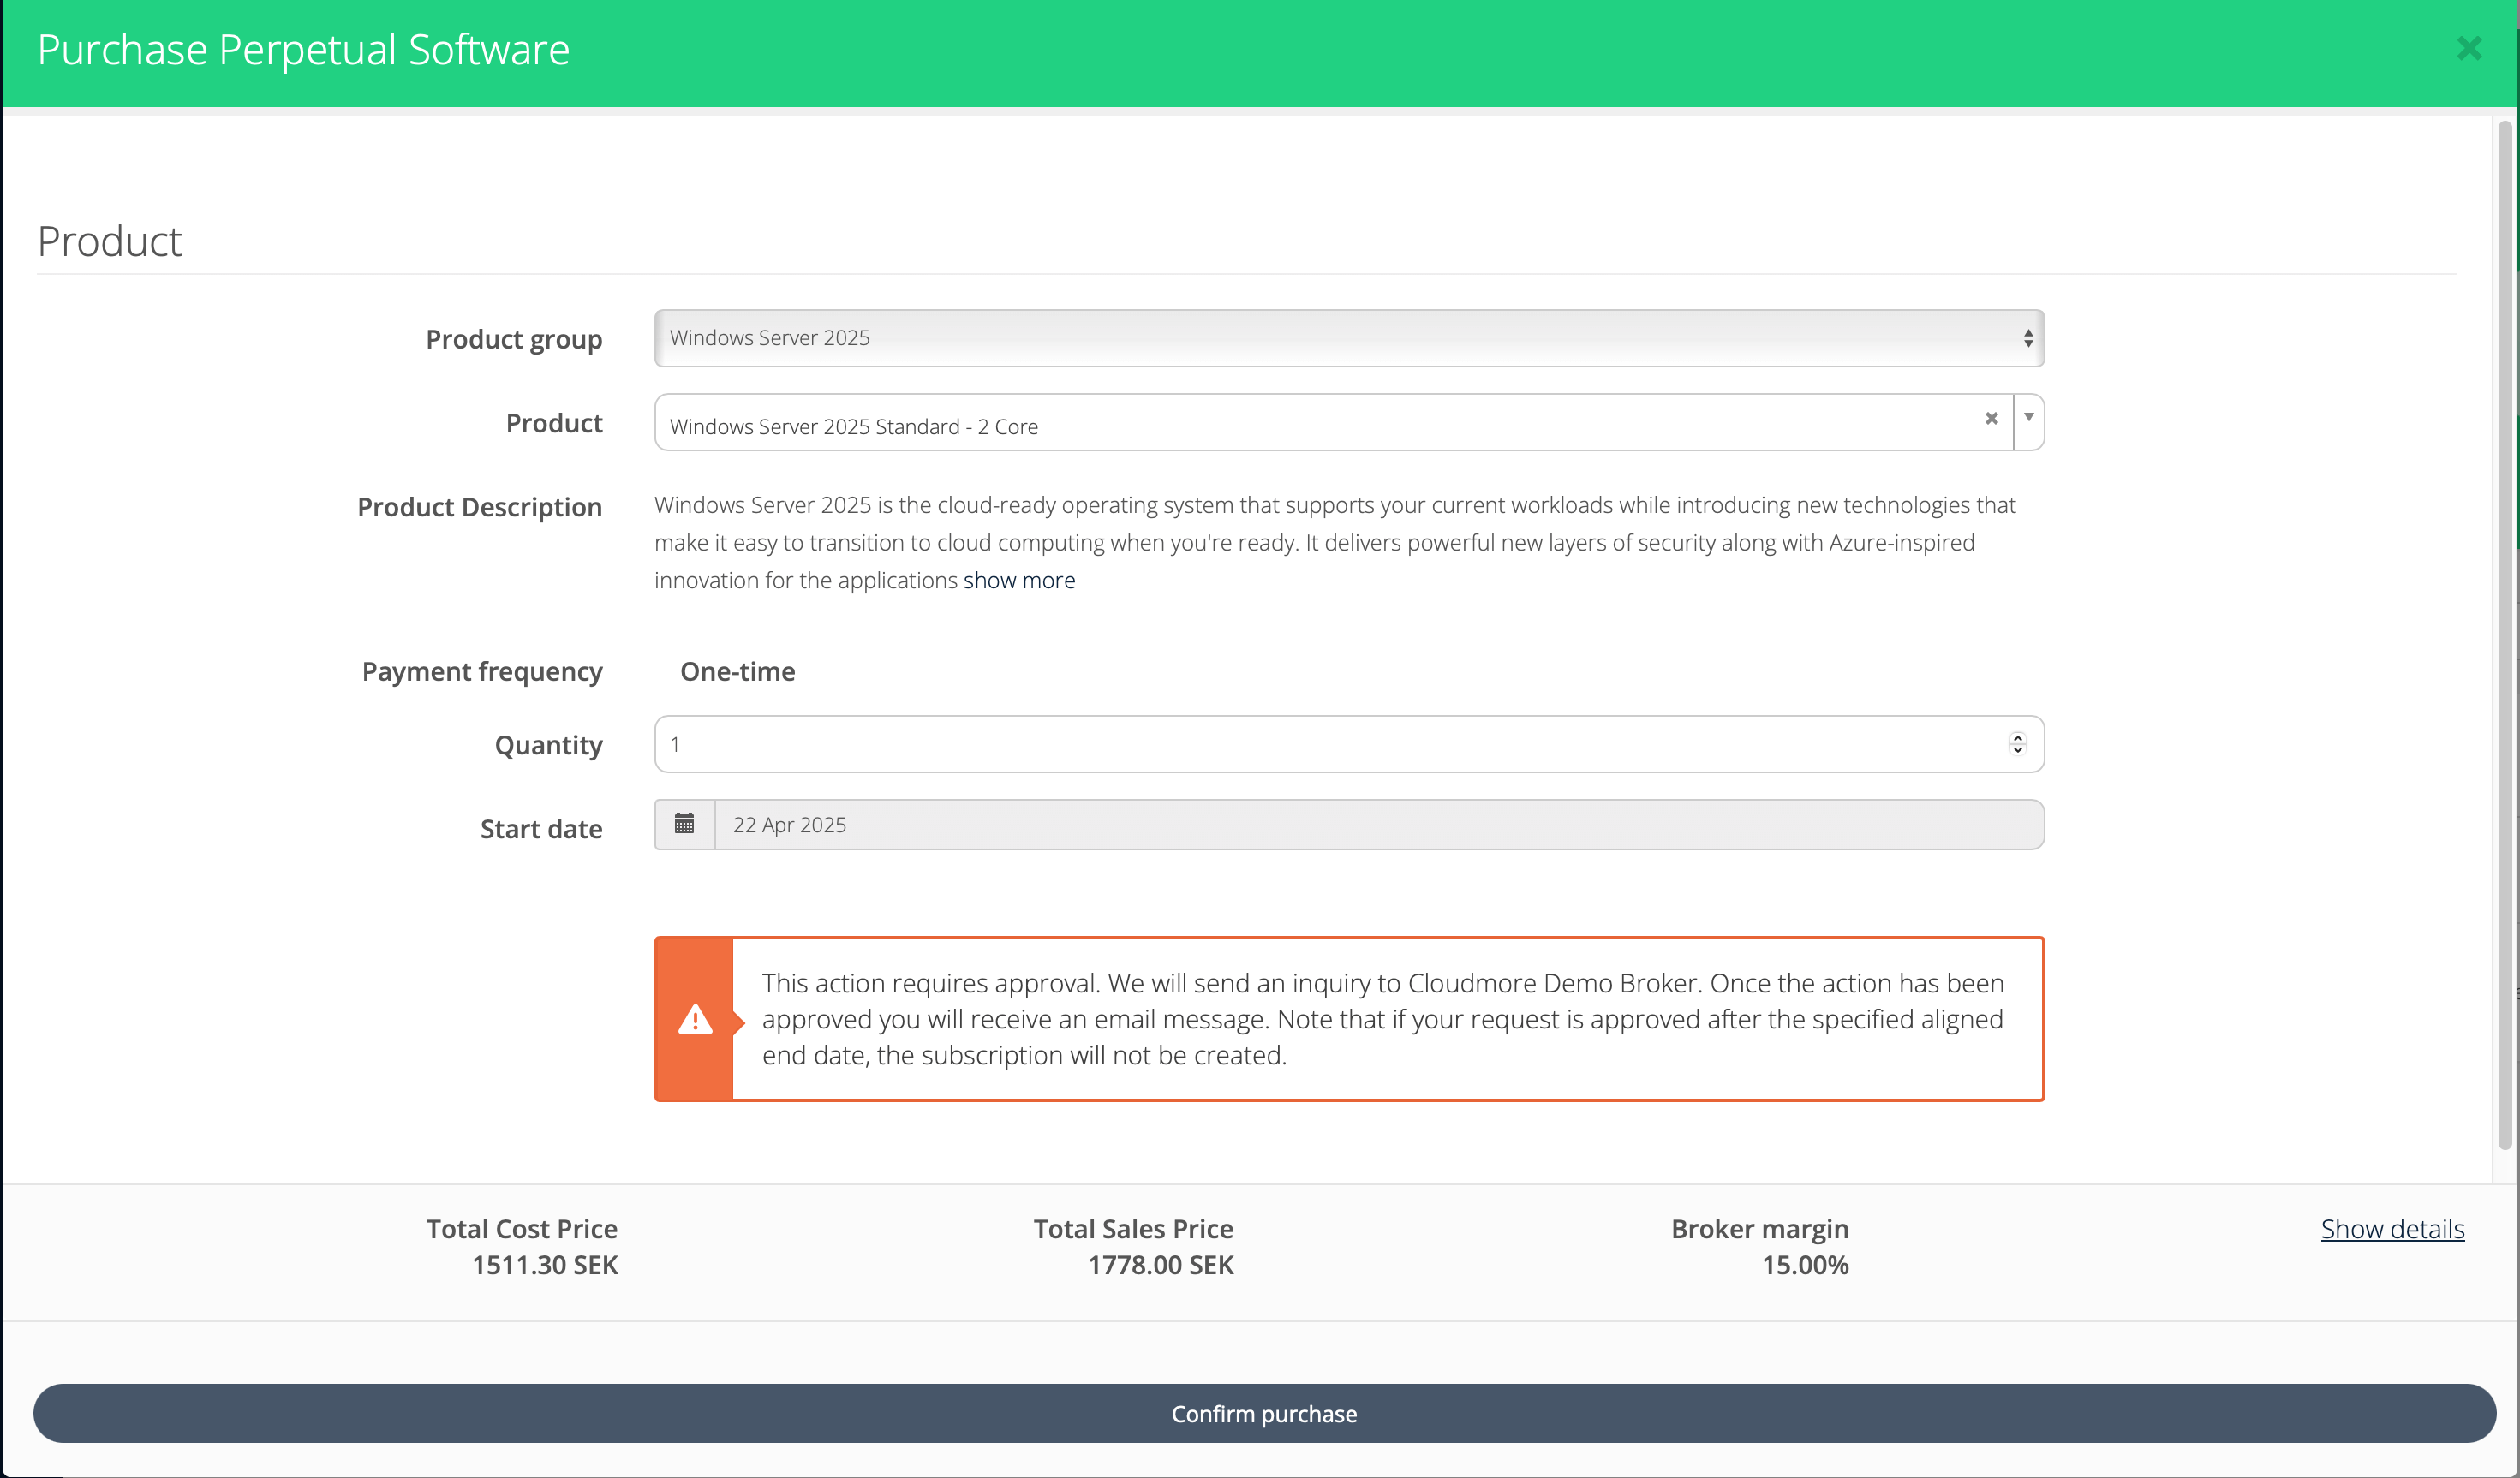Open the calendar icon for Start date

[684, 824]
